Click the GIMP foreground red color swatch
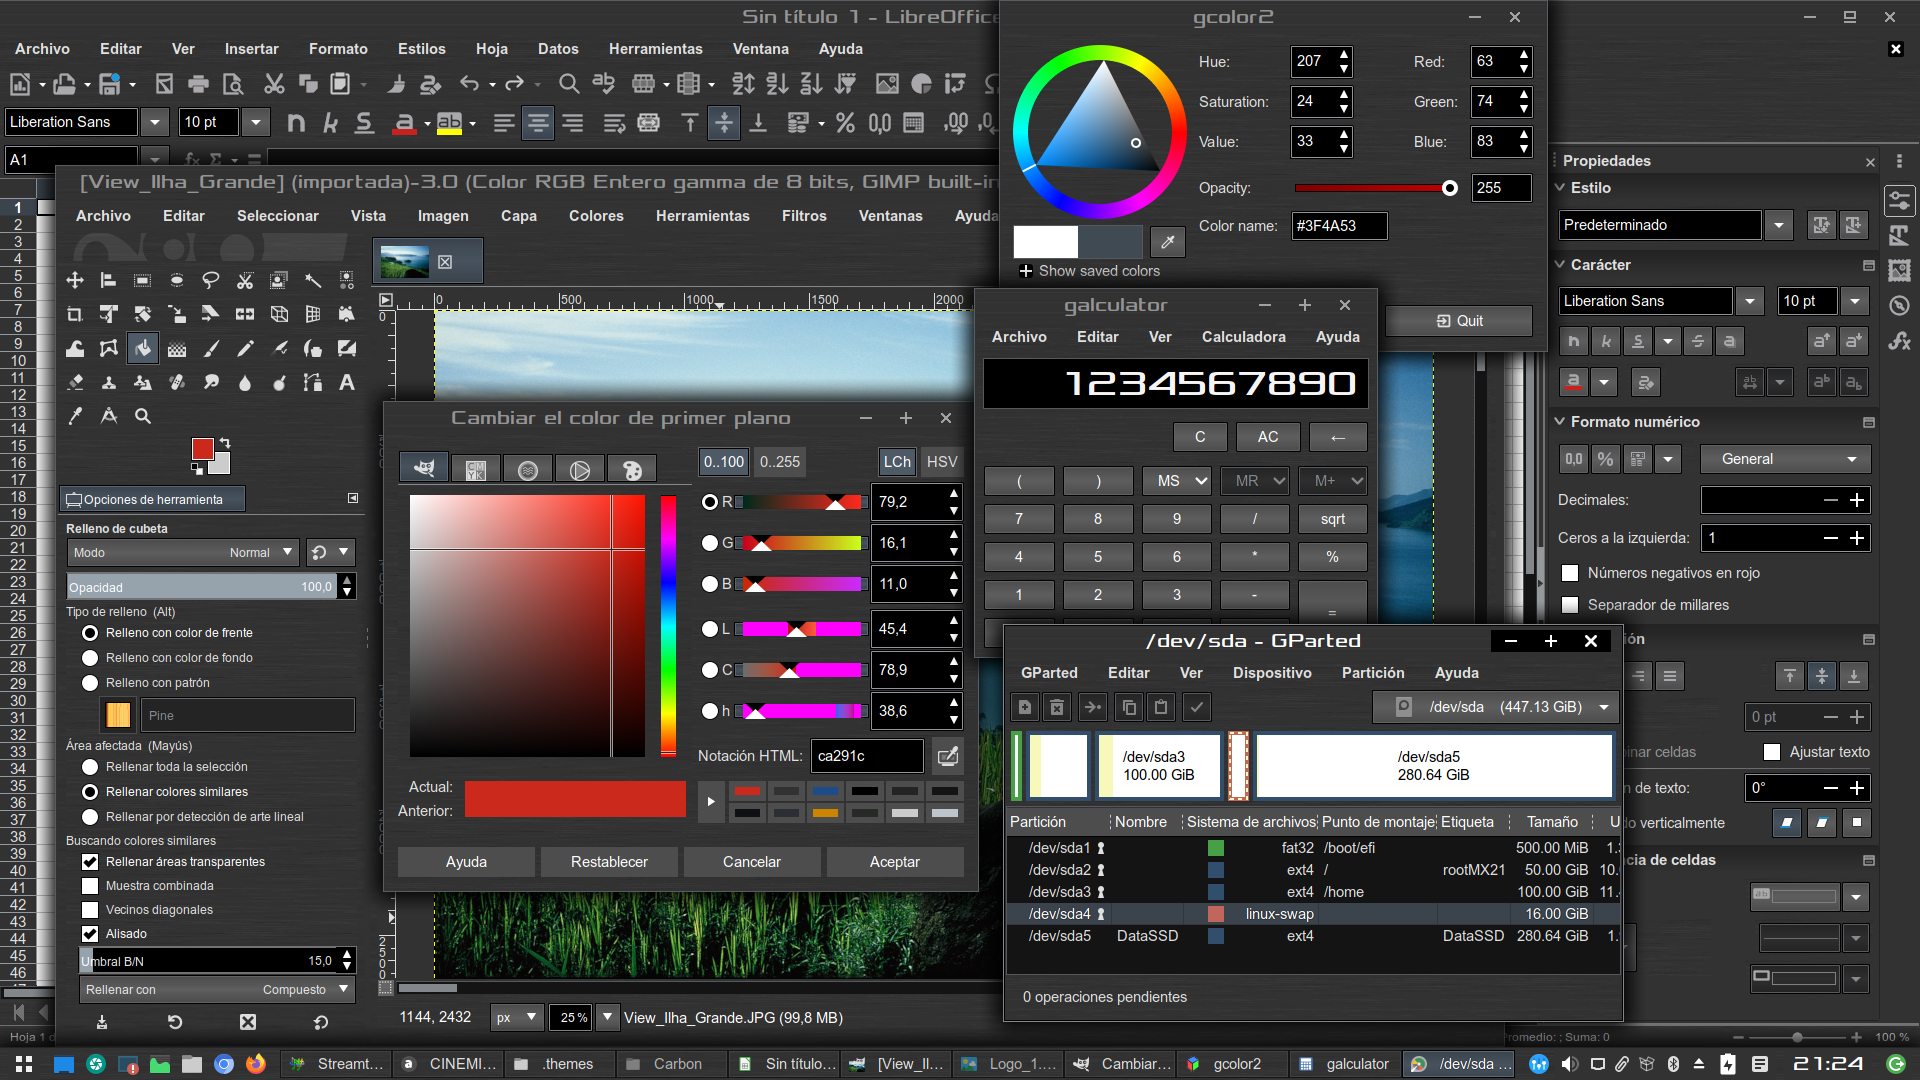1920x1080 pixels. 203,449
